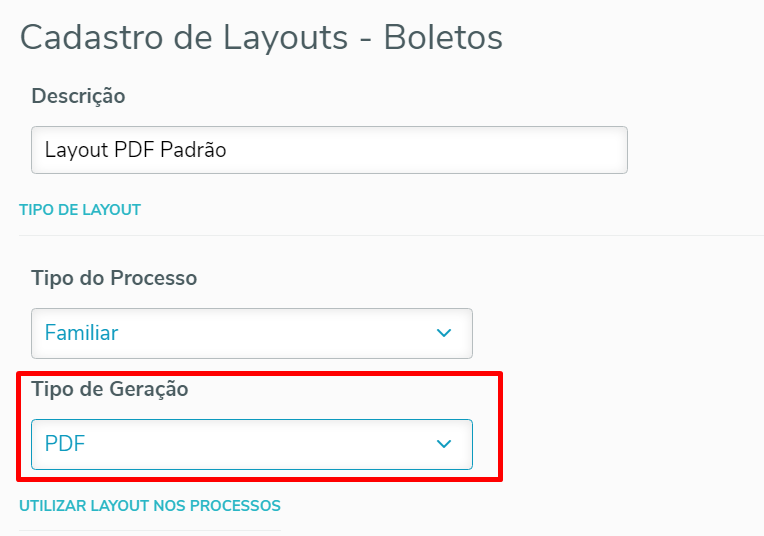The height and width of the screenshot is (536, 764).
Task: Expand the Tipo de Geração combo box
Action: 250,444
